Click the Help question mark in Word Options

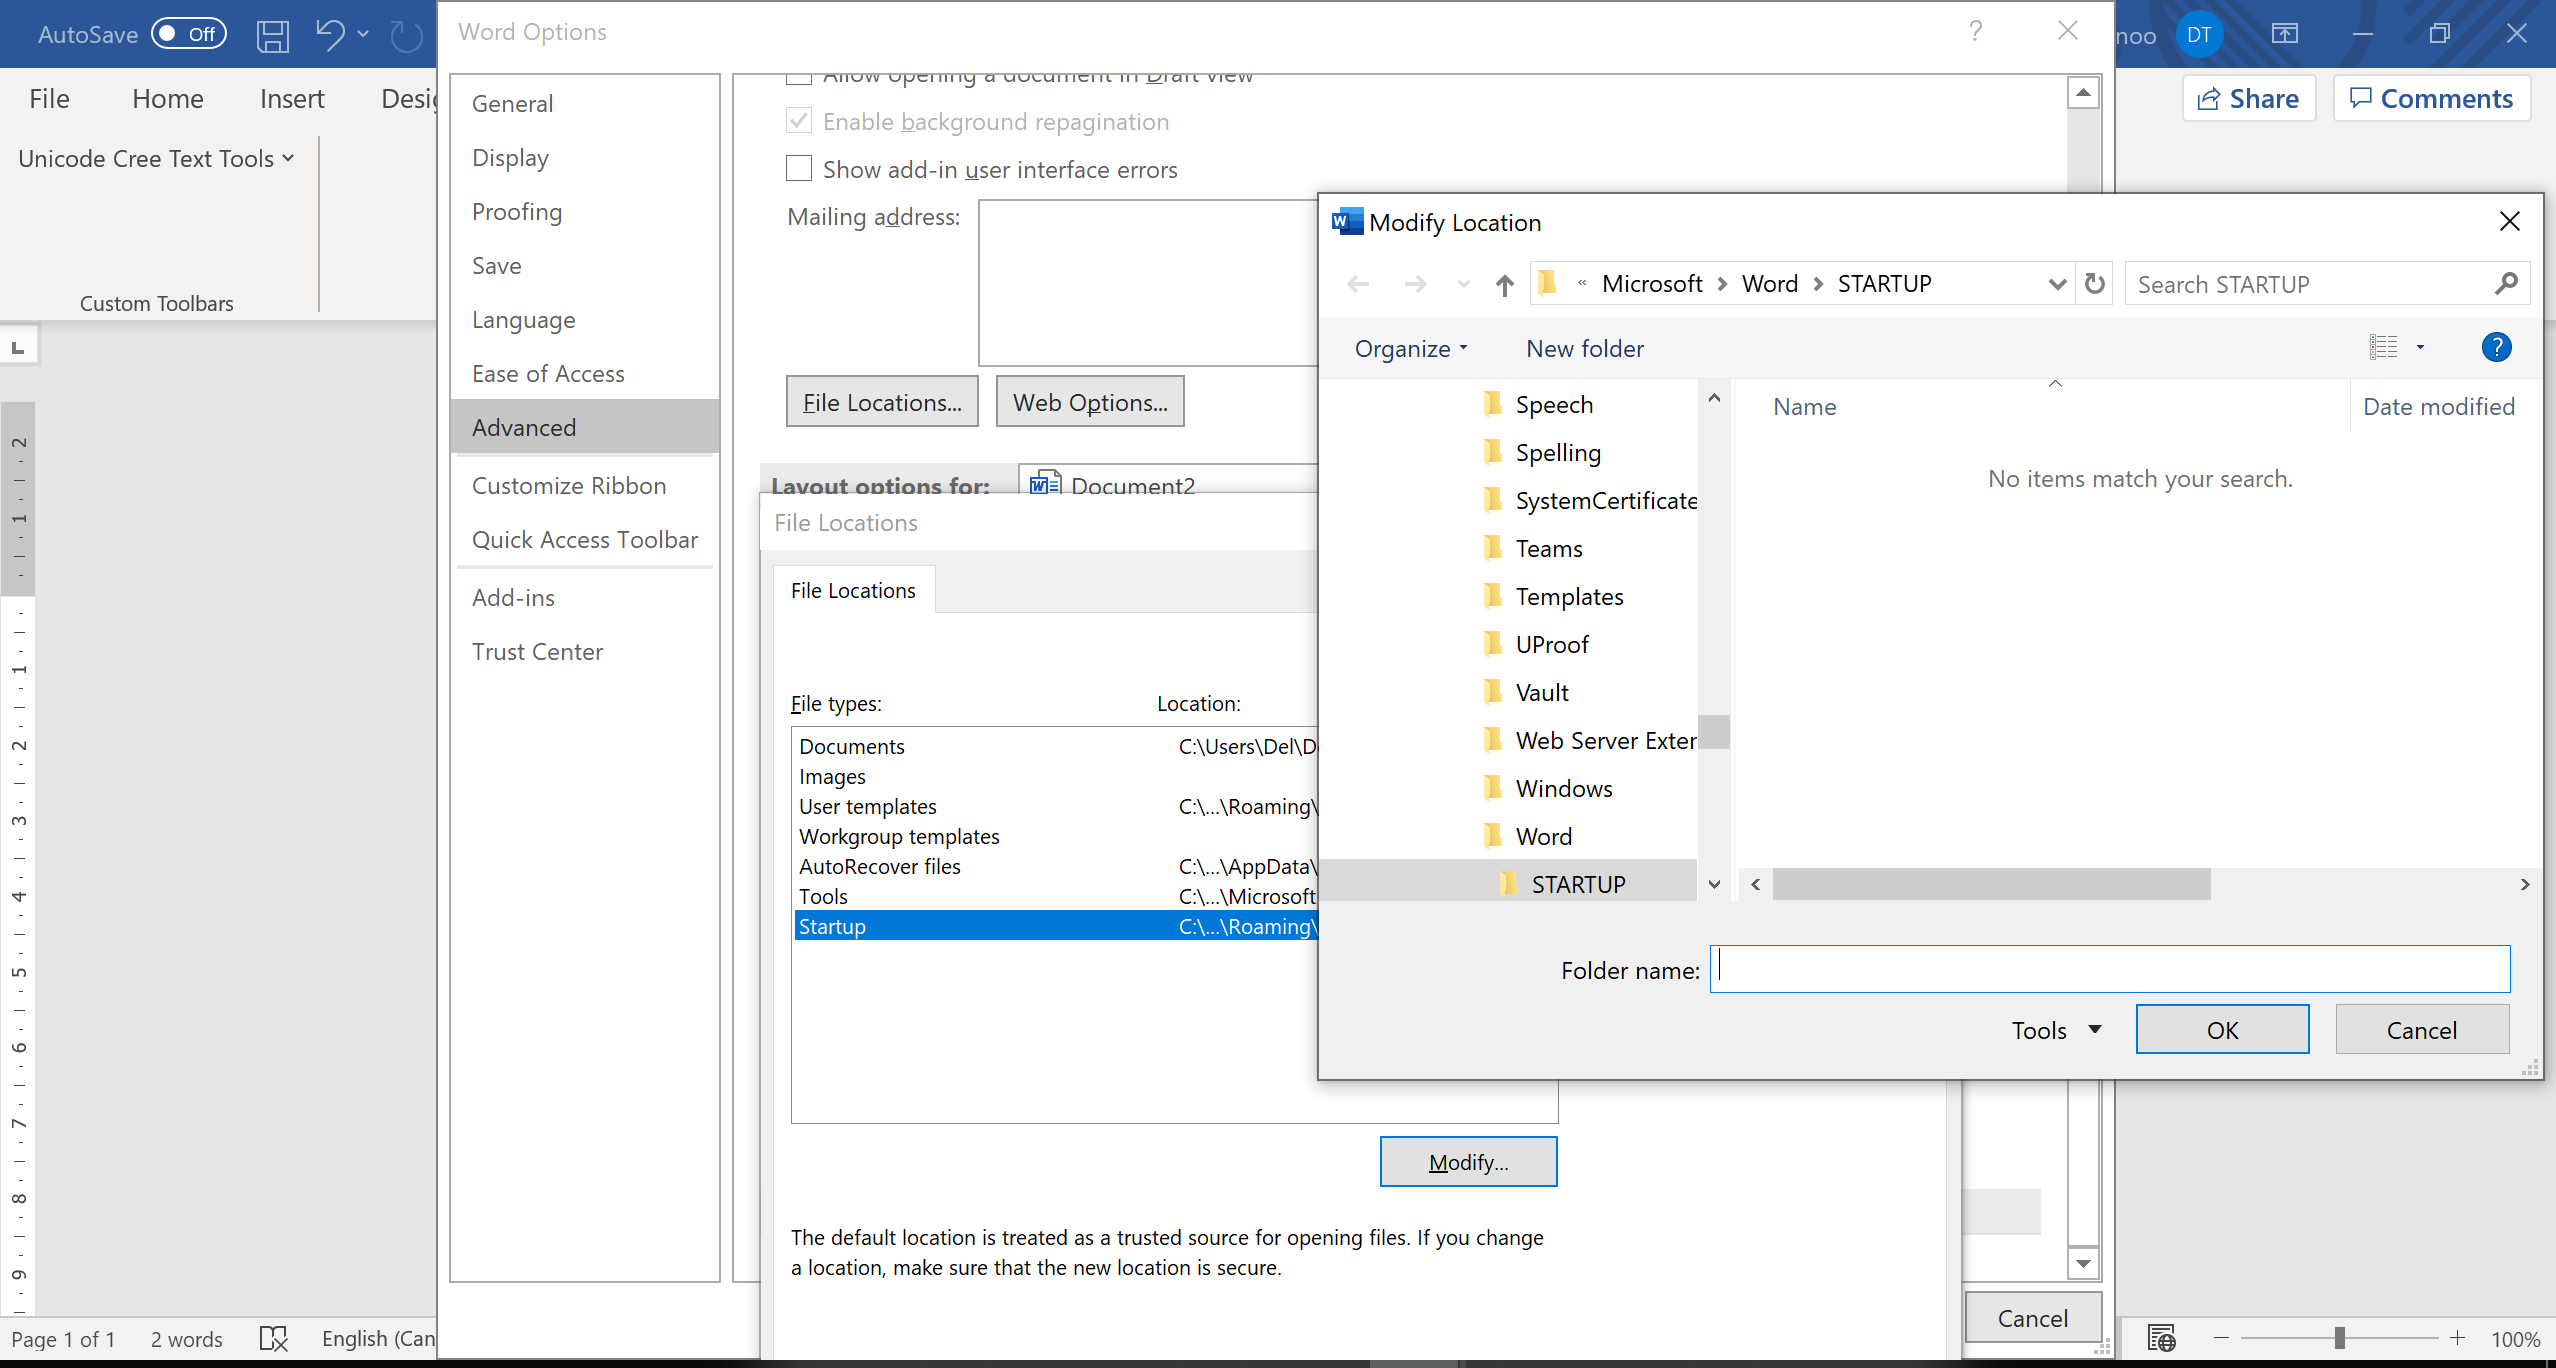pos(1975,31)
